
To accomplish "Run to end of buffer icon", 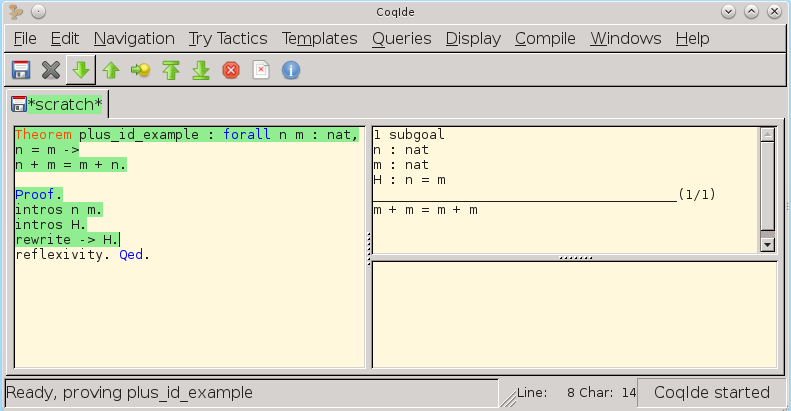I will [x=201, y=70].
